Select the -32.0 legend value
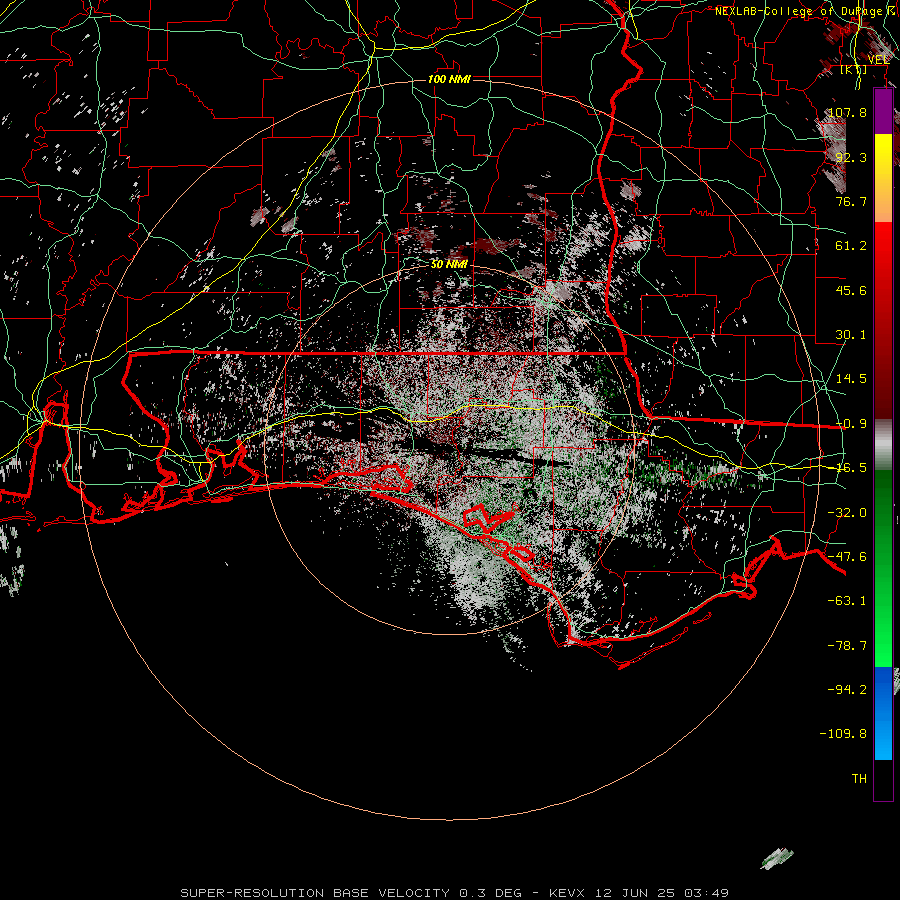 click(x=847, y=513)
